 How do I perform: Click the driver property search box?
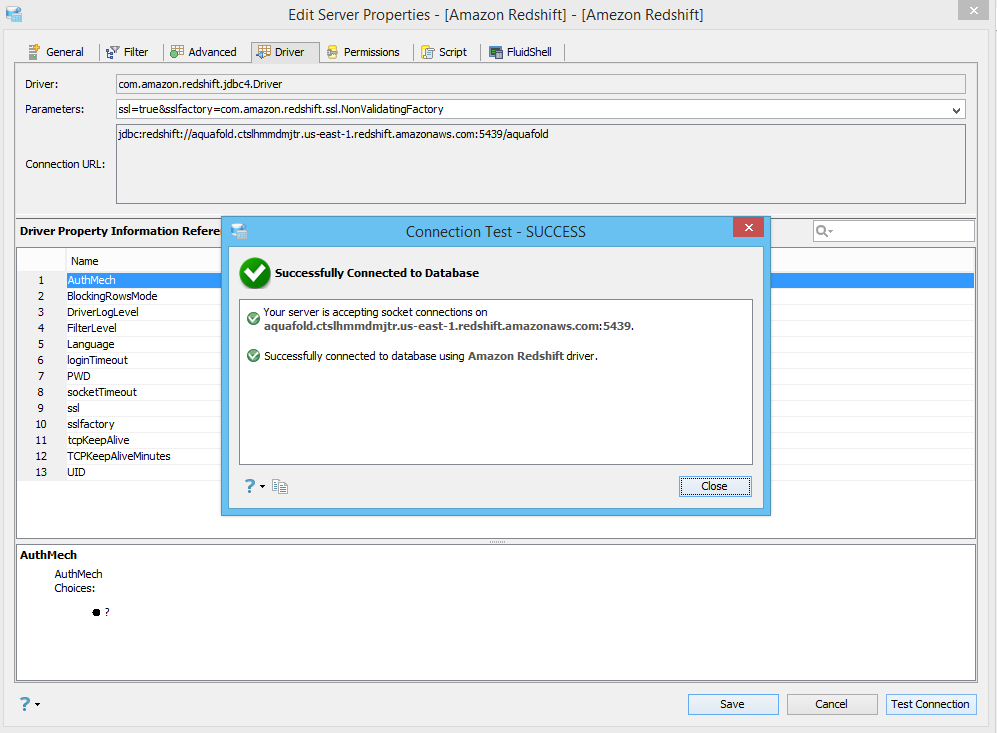pyautogui.click(x=893, y=231)
